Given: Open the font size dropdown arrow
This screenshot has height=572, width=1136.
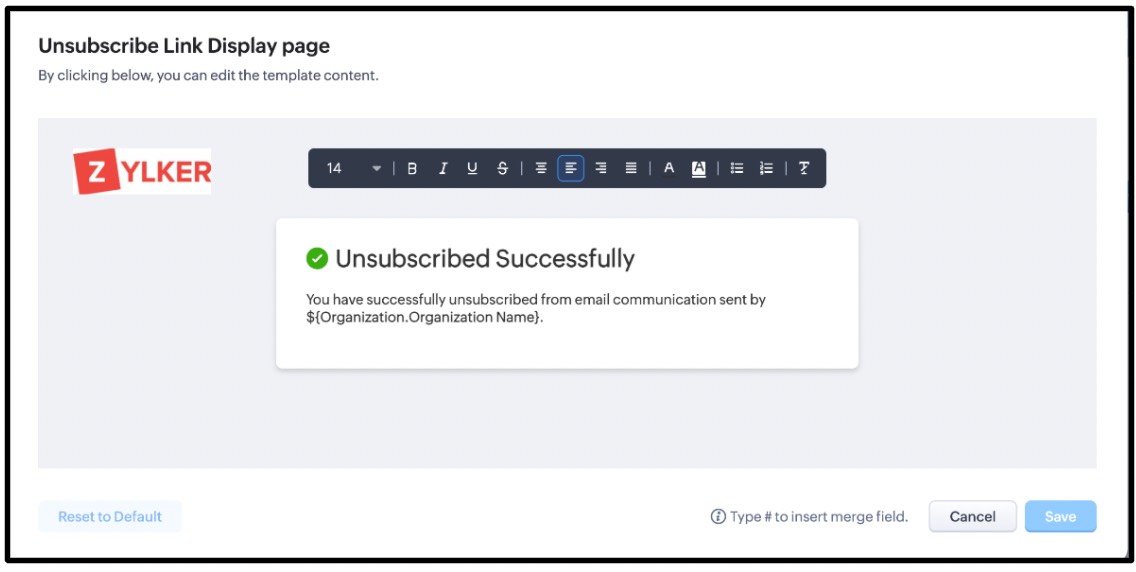Looking at the screenshot, I should [377, 168].
